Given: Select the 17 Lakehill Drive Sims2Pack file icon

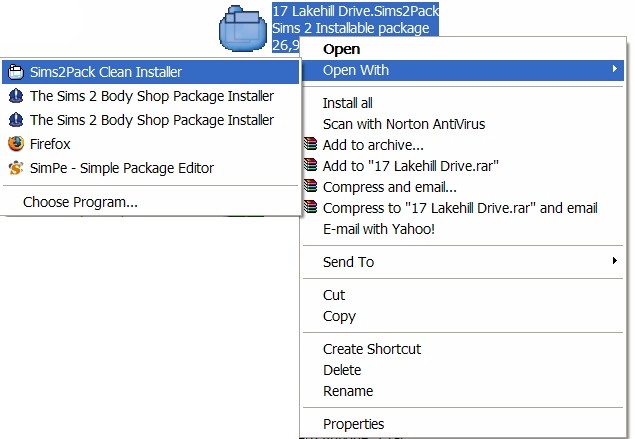Looking at the screenshot, I should click(x=243, y=28).
